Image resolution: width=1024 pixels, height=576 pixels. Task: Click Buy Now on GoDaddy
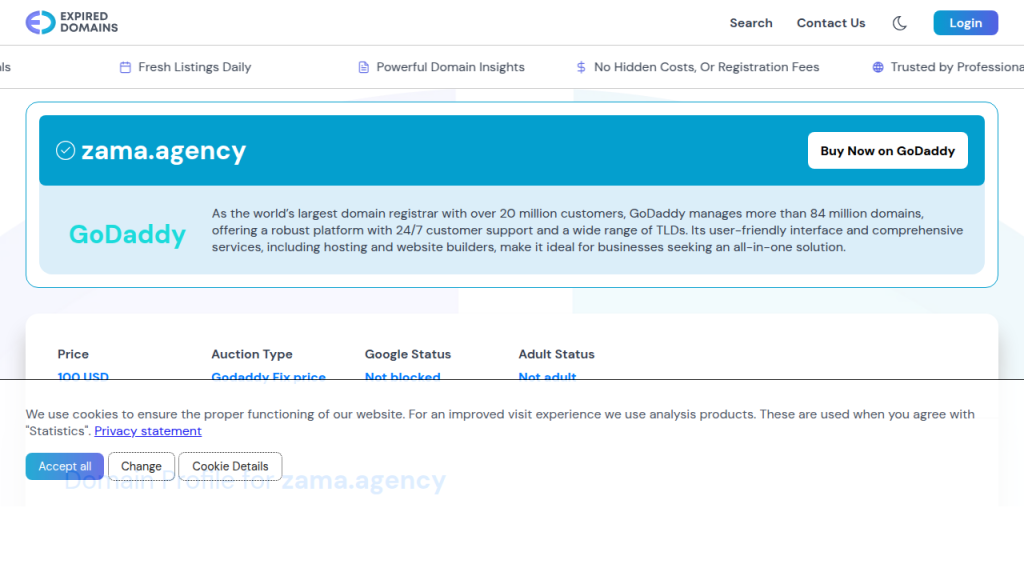[887, 151]
